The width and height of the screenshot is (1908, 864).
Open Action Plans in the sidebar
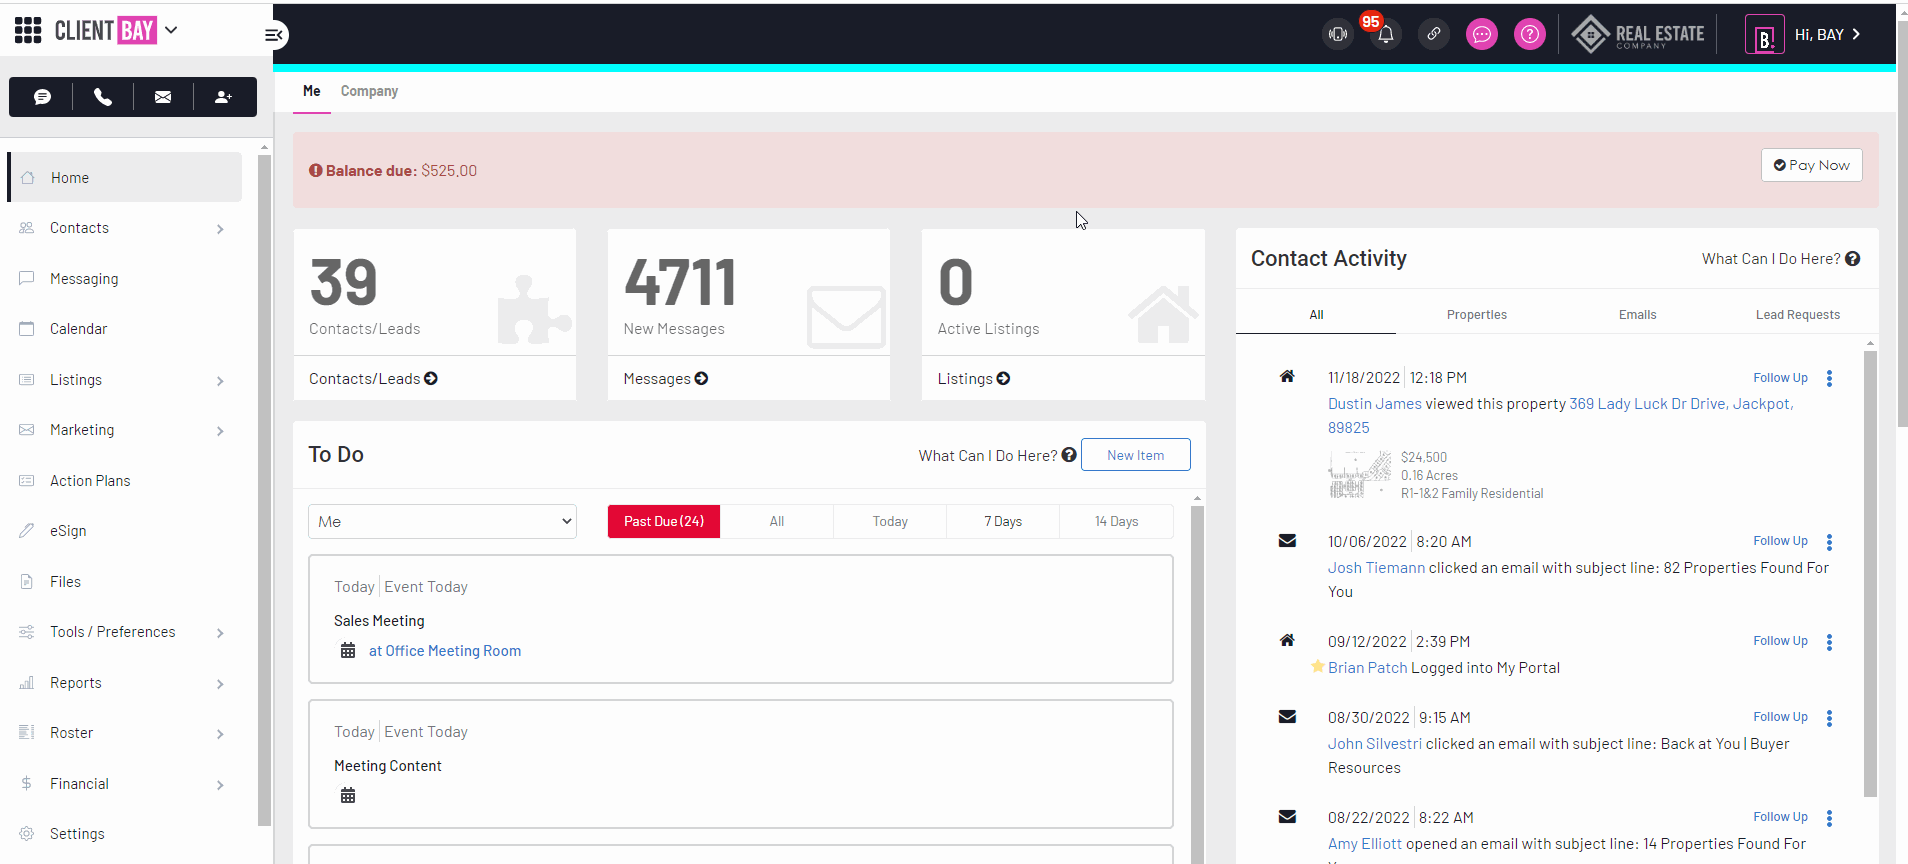90,481
